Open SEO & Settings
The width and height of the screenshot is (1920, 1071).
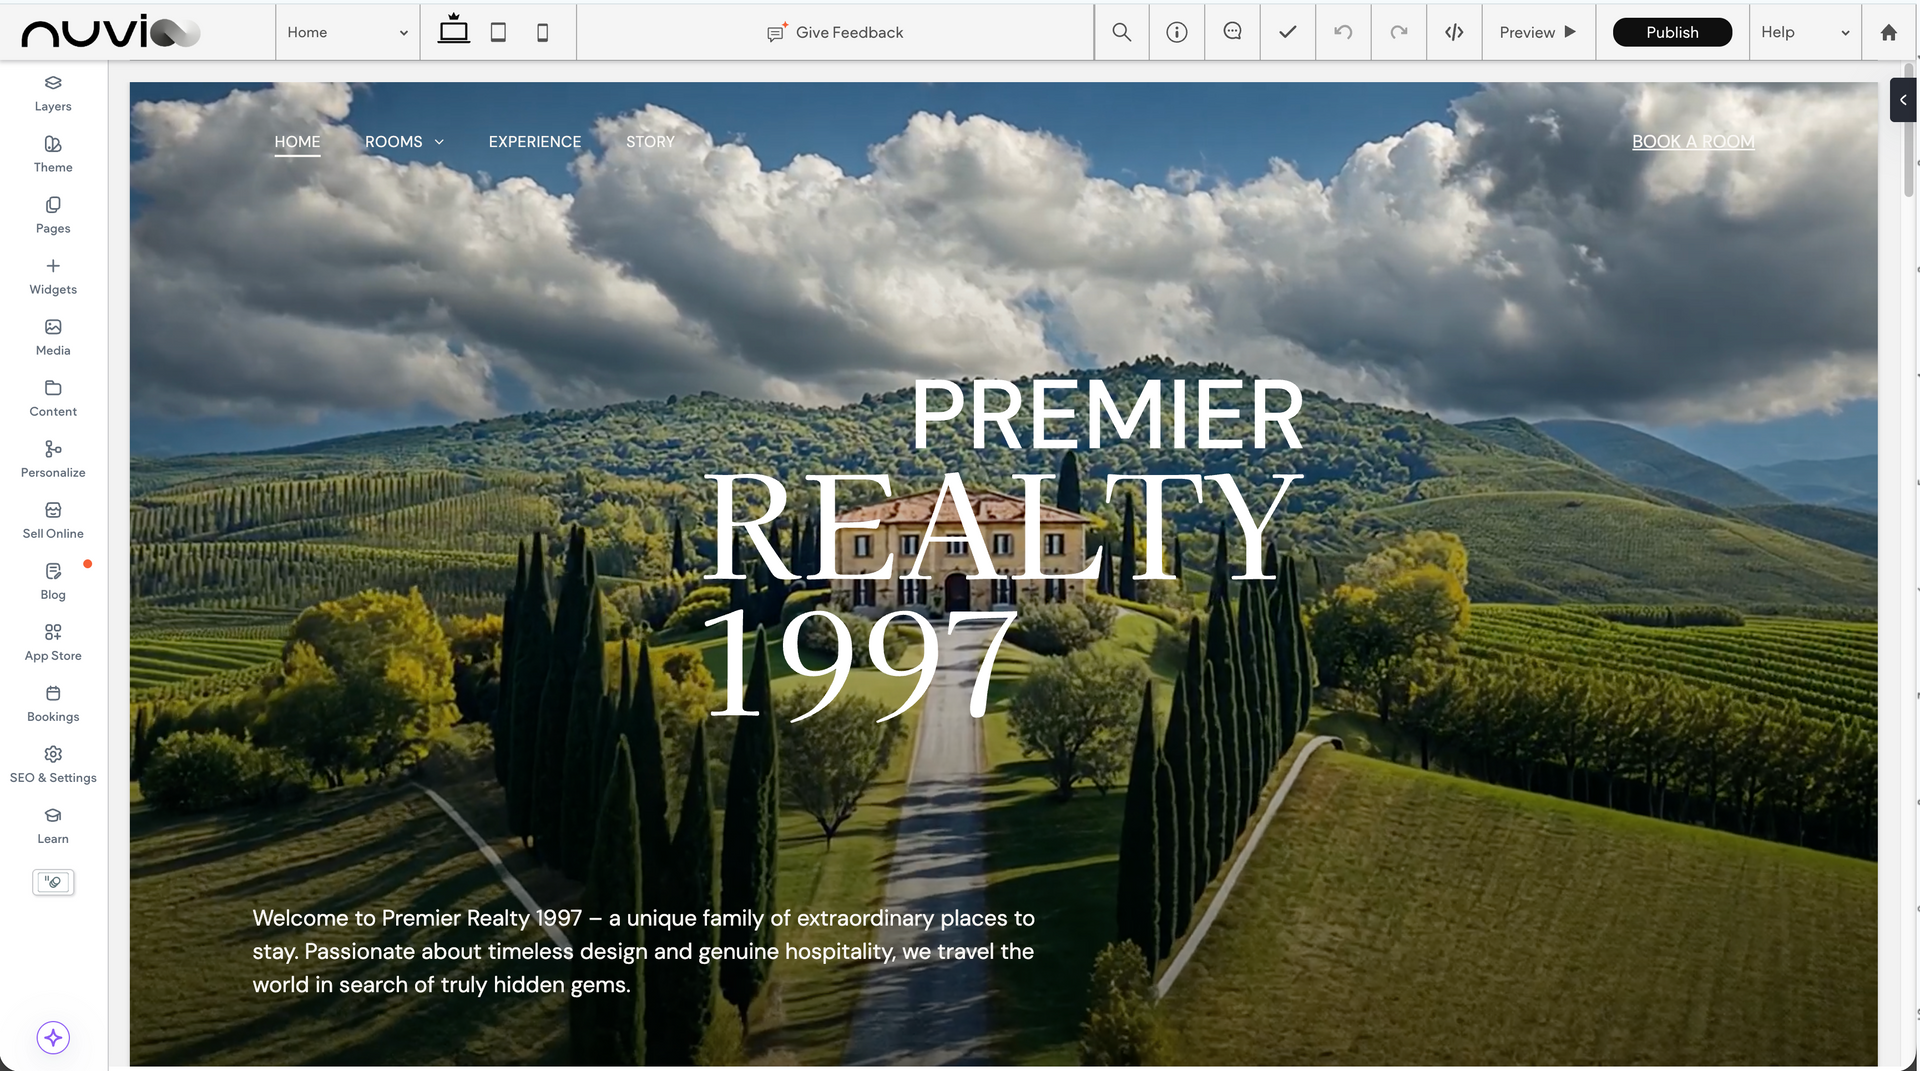pyautogui.click(x=52, y=764)
